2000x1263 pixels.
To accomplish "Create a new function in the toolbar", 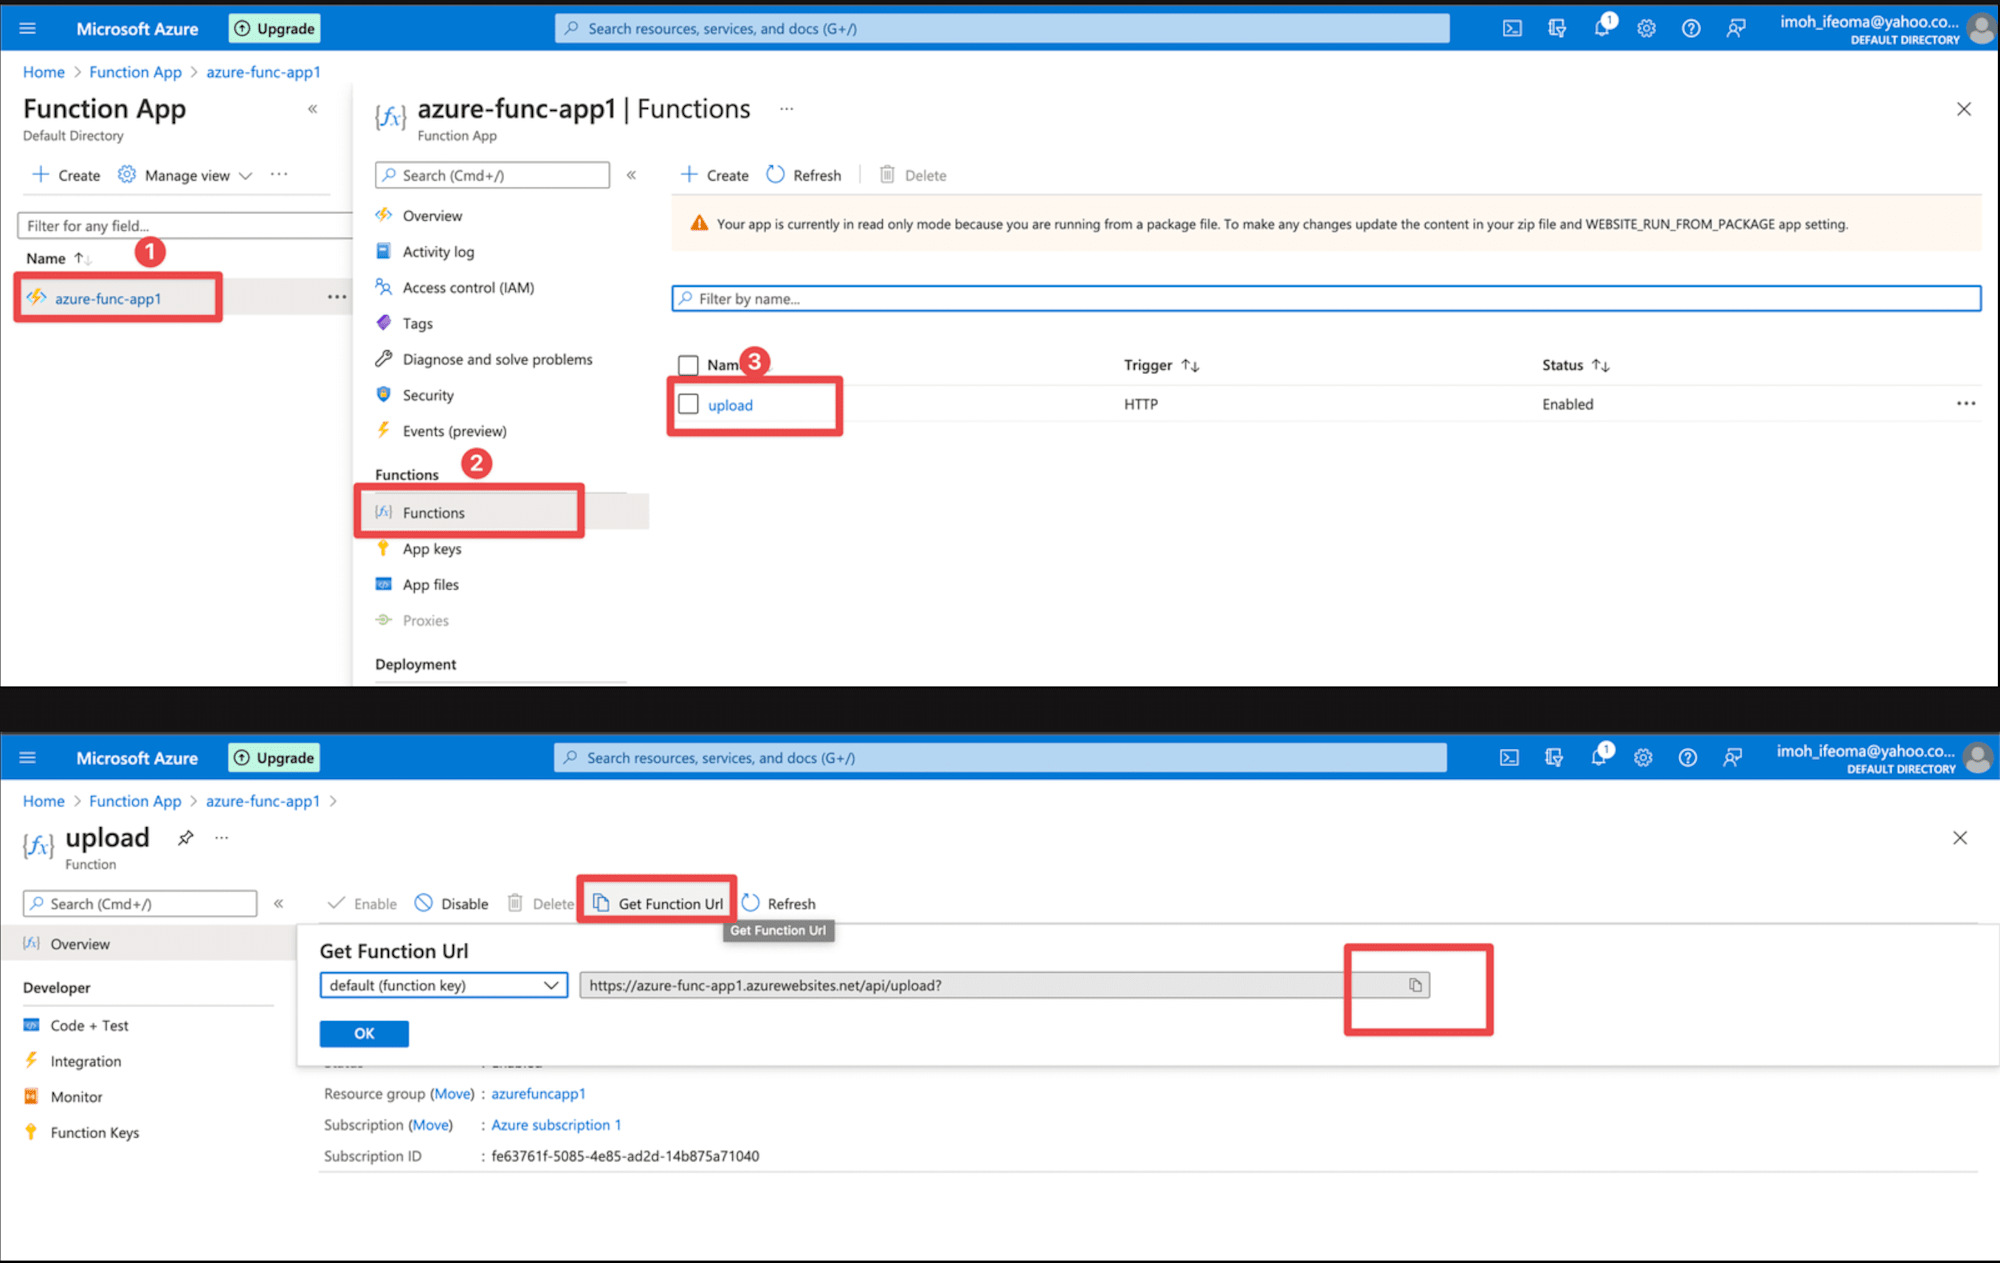I will (x=714, y=175).
